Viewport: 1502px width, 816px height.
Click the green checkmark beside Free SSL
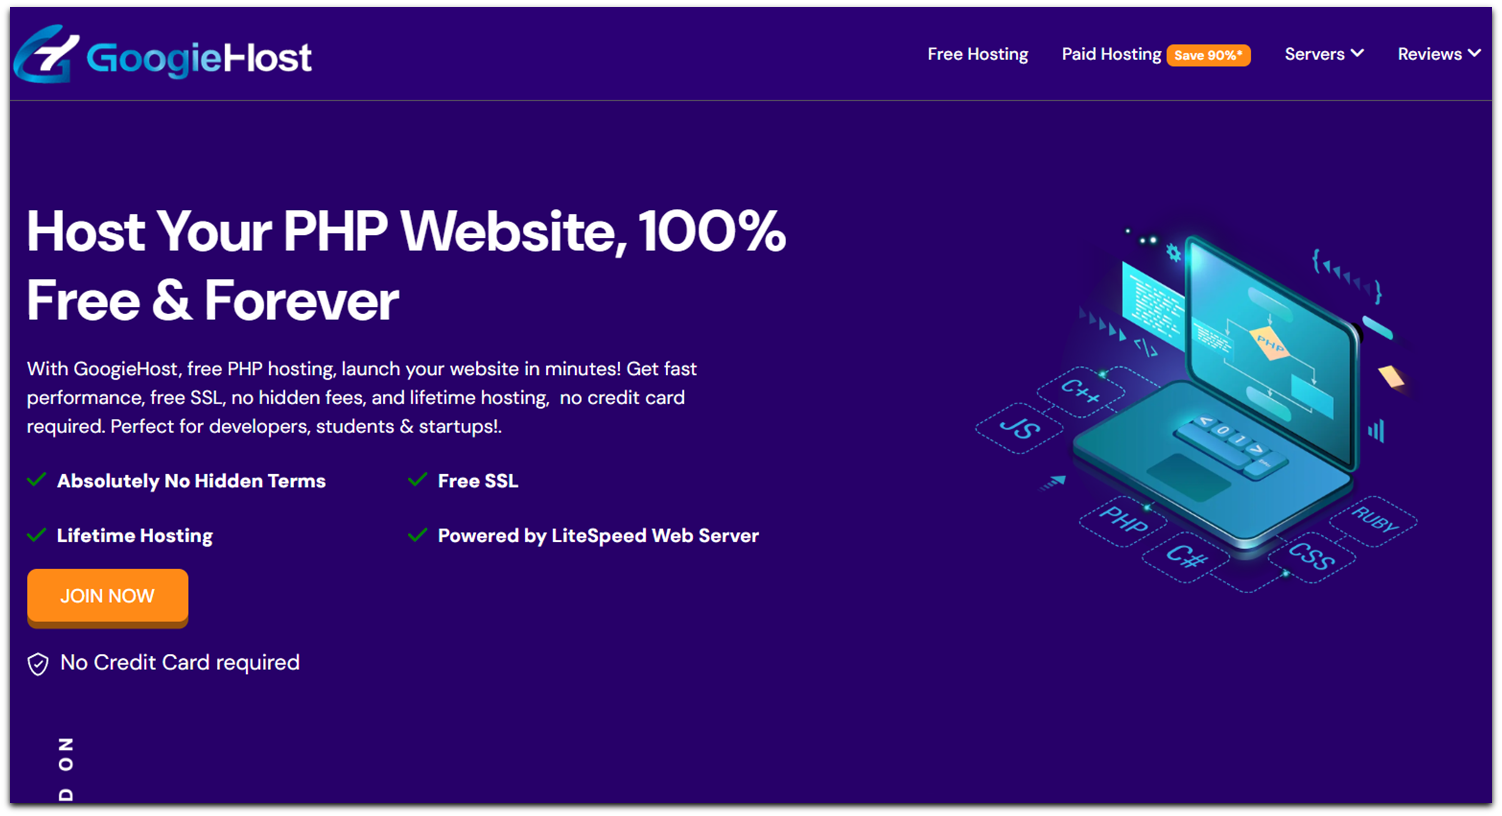coord(417,480)
